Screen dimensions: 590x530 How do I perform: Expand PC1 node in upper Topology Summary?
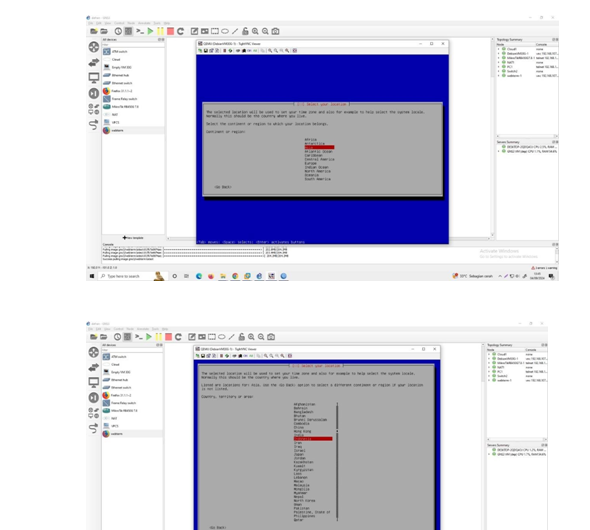click(499, 67)
